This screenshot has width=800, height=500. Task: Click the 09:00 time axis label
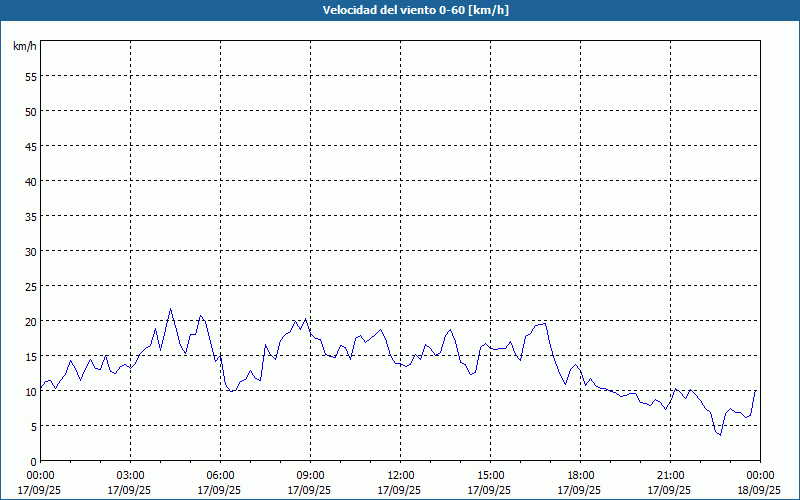311,475
